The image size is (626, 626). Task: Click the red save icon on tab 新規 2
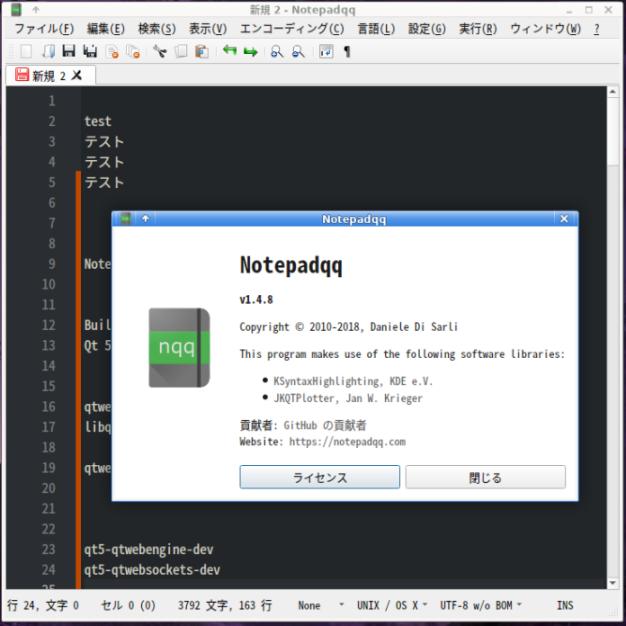click(22, 74)
